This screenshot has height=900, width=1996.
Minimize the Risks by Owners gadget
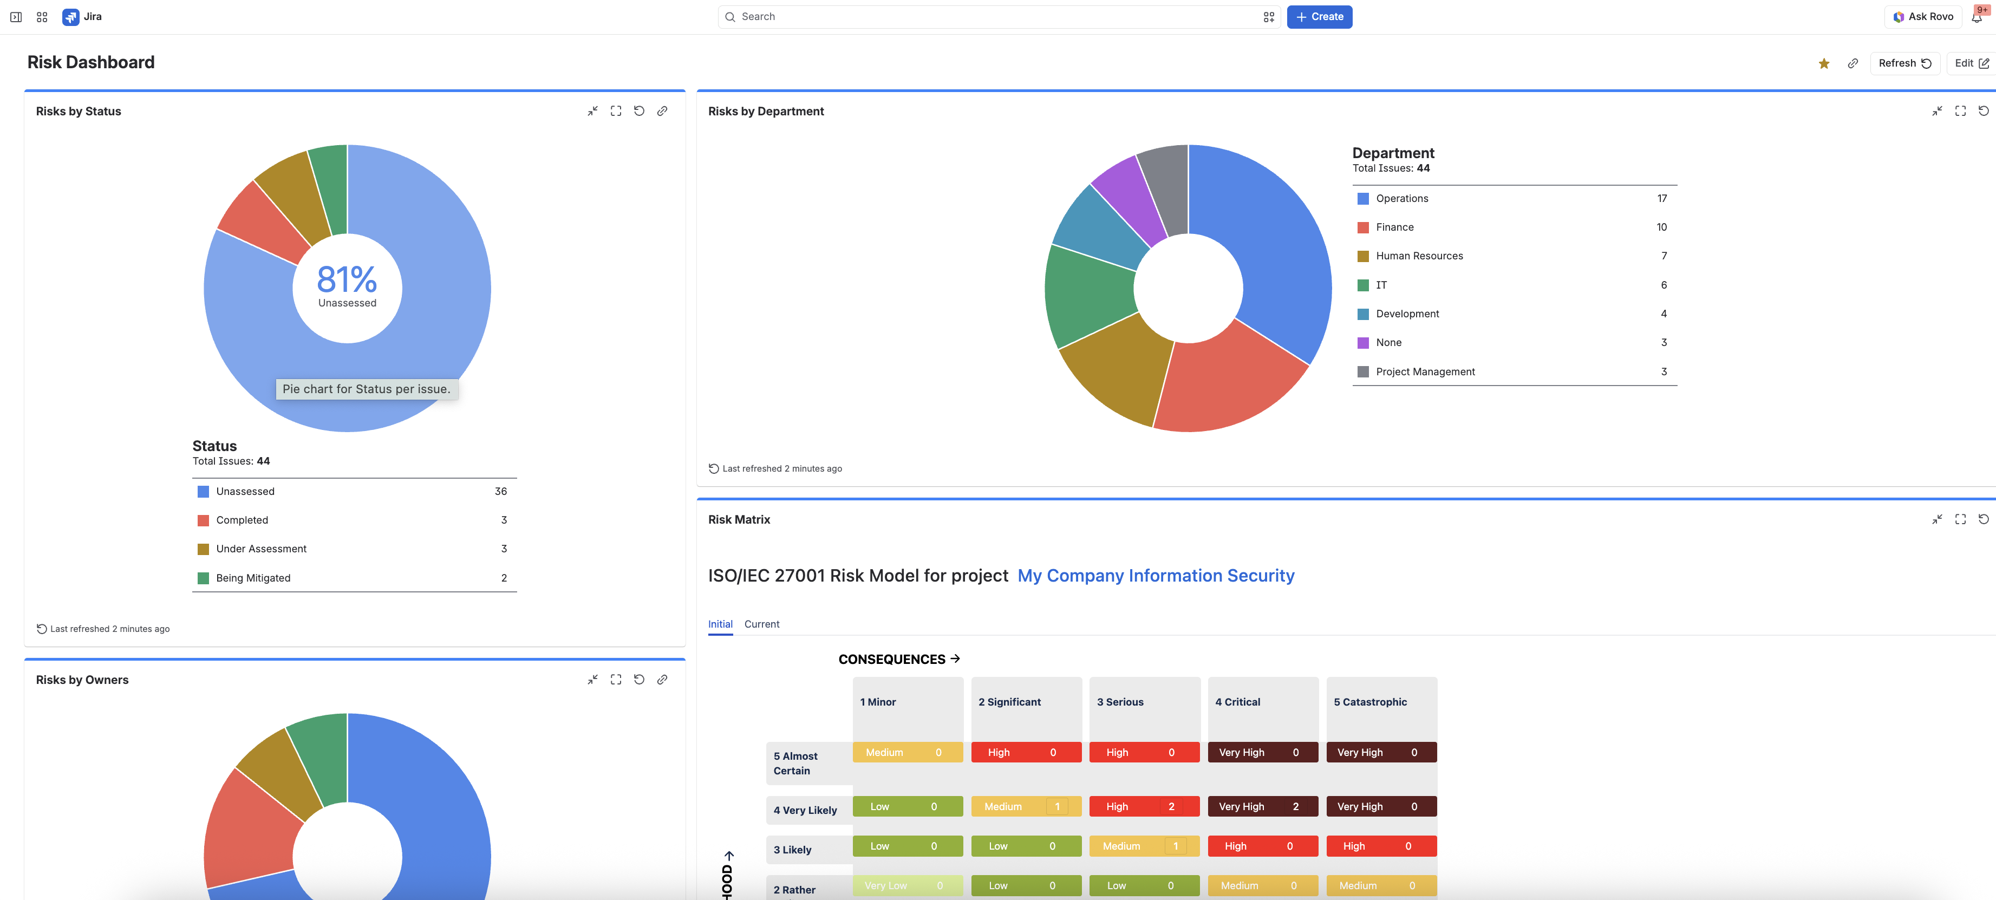(x=593, y=680)
